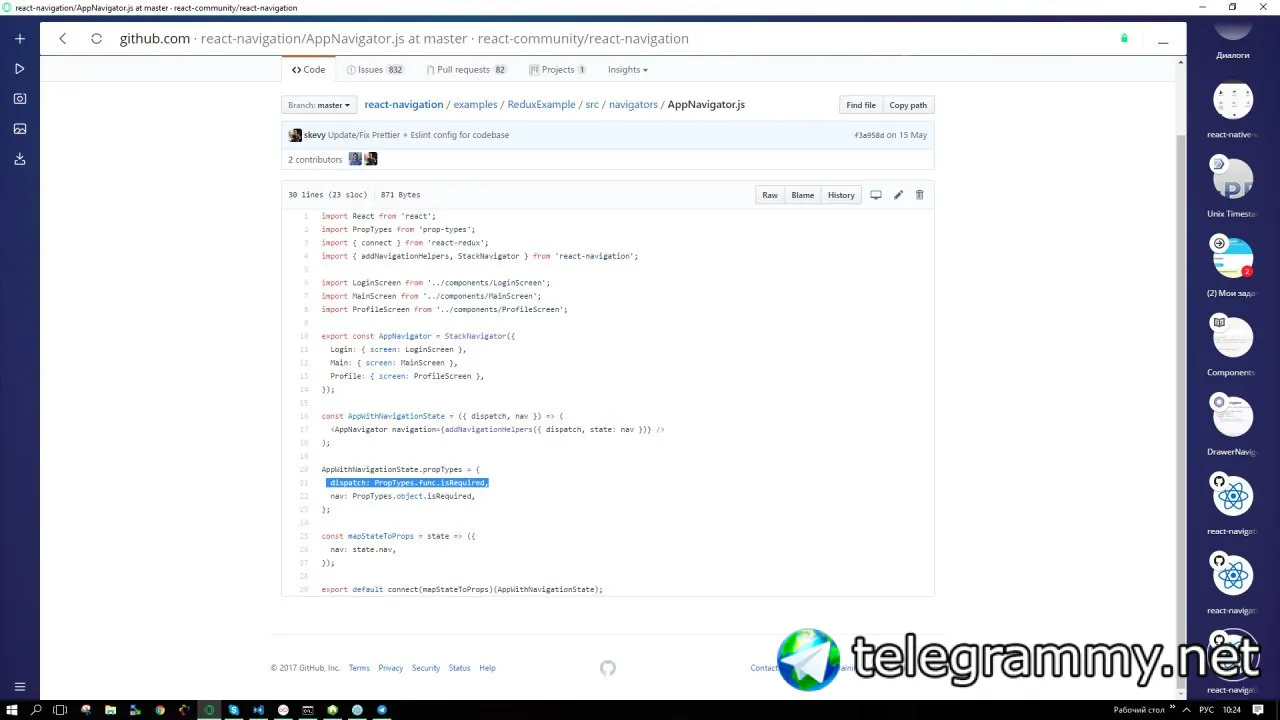Screen dimensions: 1280x720
Task: Open the 'Update/Fix Prettier + Eslint config' commit message
Action: pos(419,135)
